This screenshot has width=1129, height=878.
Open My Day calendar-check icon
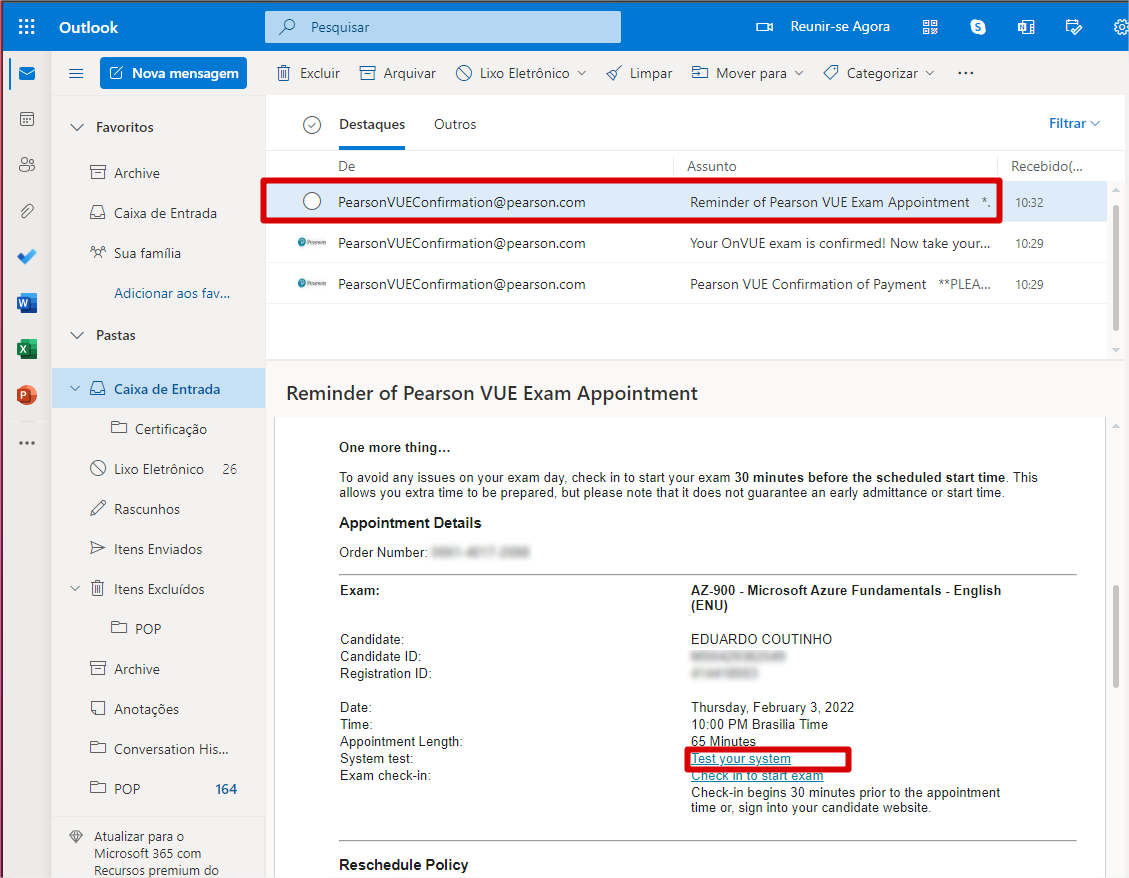click(x=1074, y=27)
